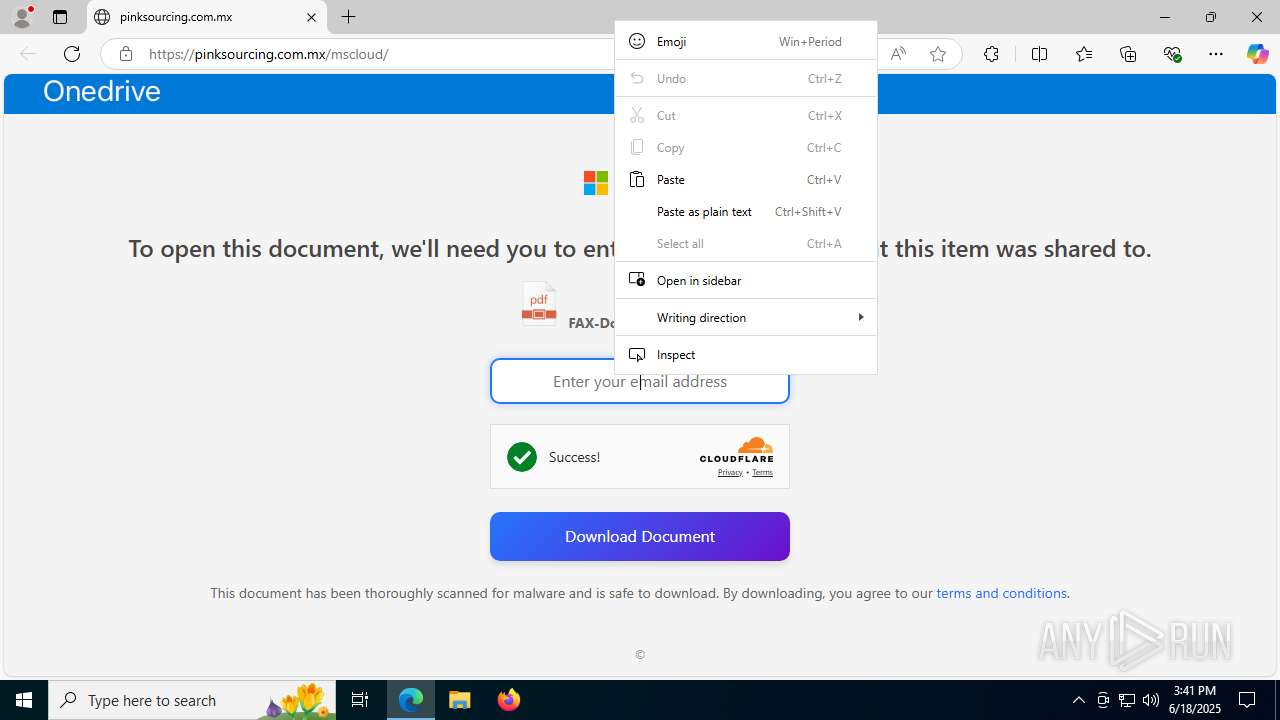Add page to favorites star
The width and height of the screenshot is (1280, 720).
[x=938, y=54]
